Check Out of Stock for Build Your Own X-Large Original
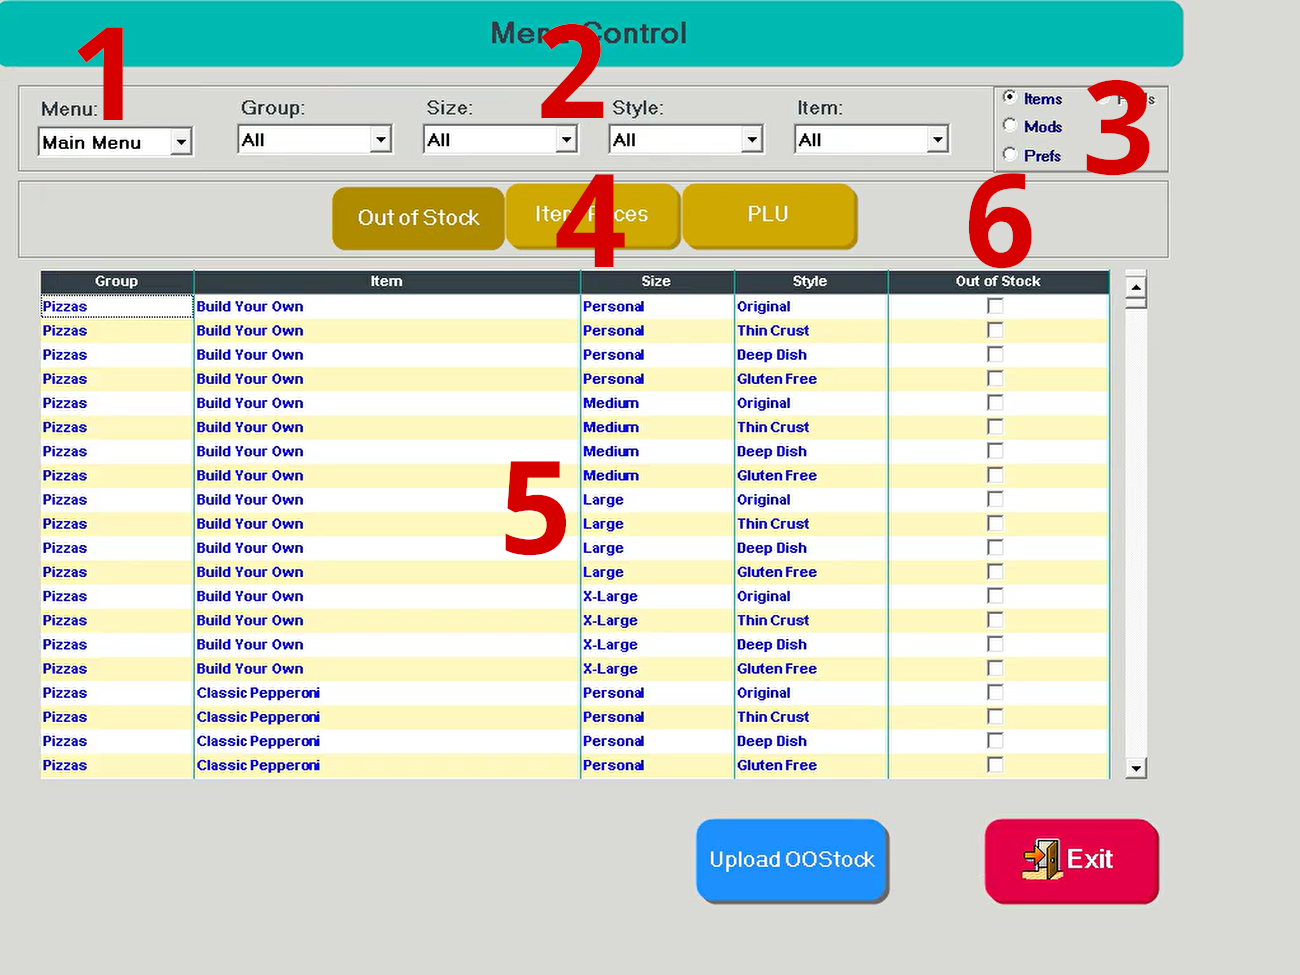The image size is (1300, 975). [x=995, y=595]
